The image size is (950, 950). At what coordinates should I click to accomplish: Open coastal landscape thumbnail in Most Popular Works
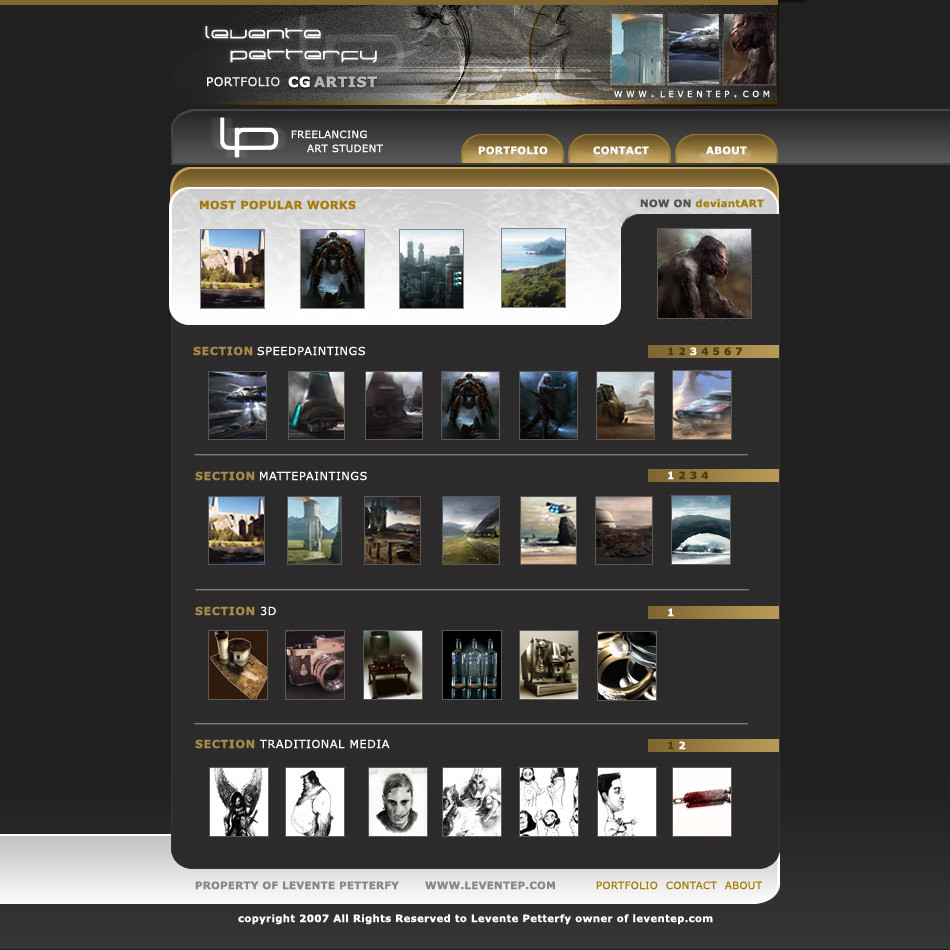pyautogui.click(x=533, y=268)
